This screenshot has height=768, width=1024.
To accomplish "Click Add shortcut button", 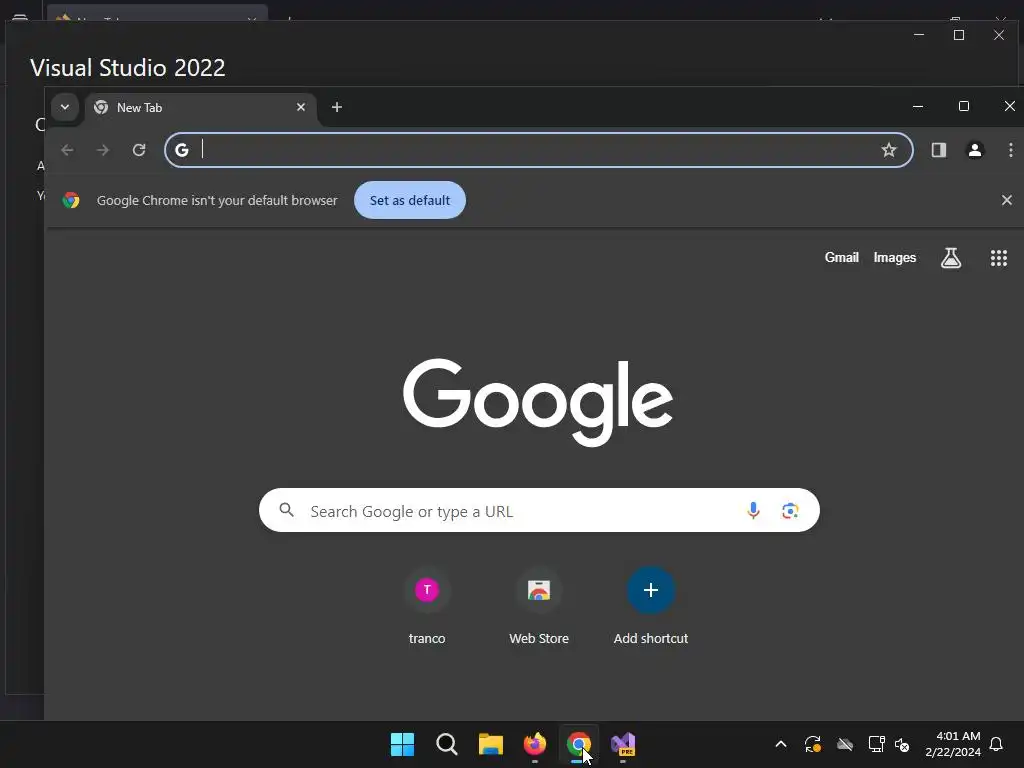I will point(650,606).
